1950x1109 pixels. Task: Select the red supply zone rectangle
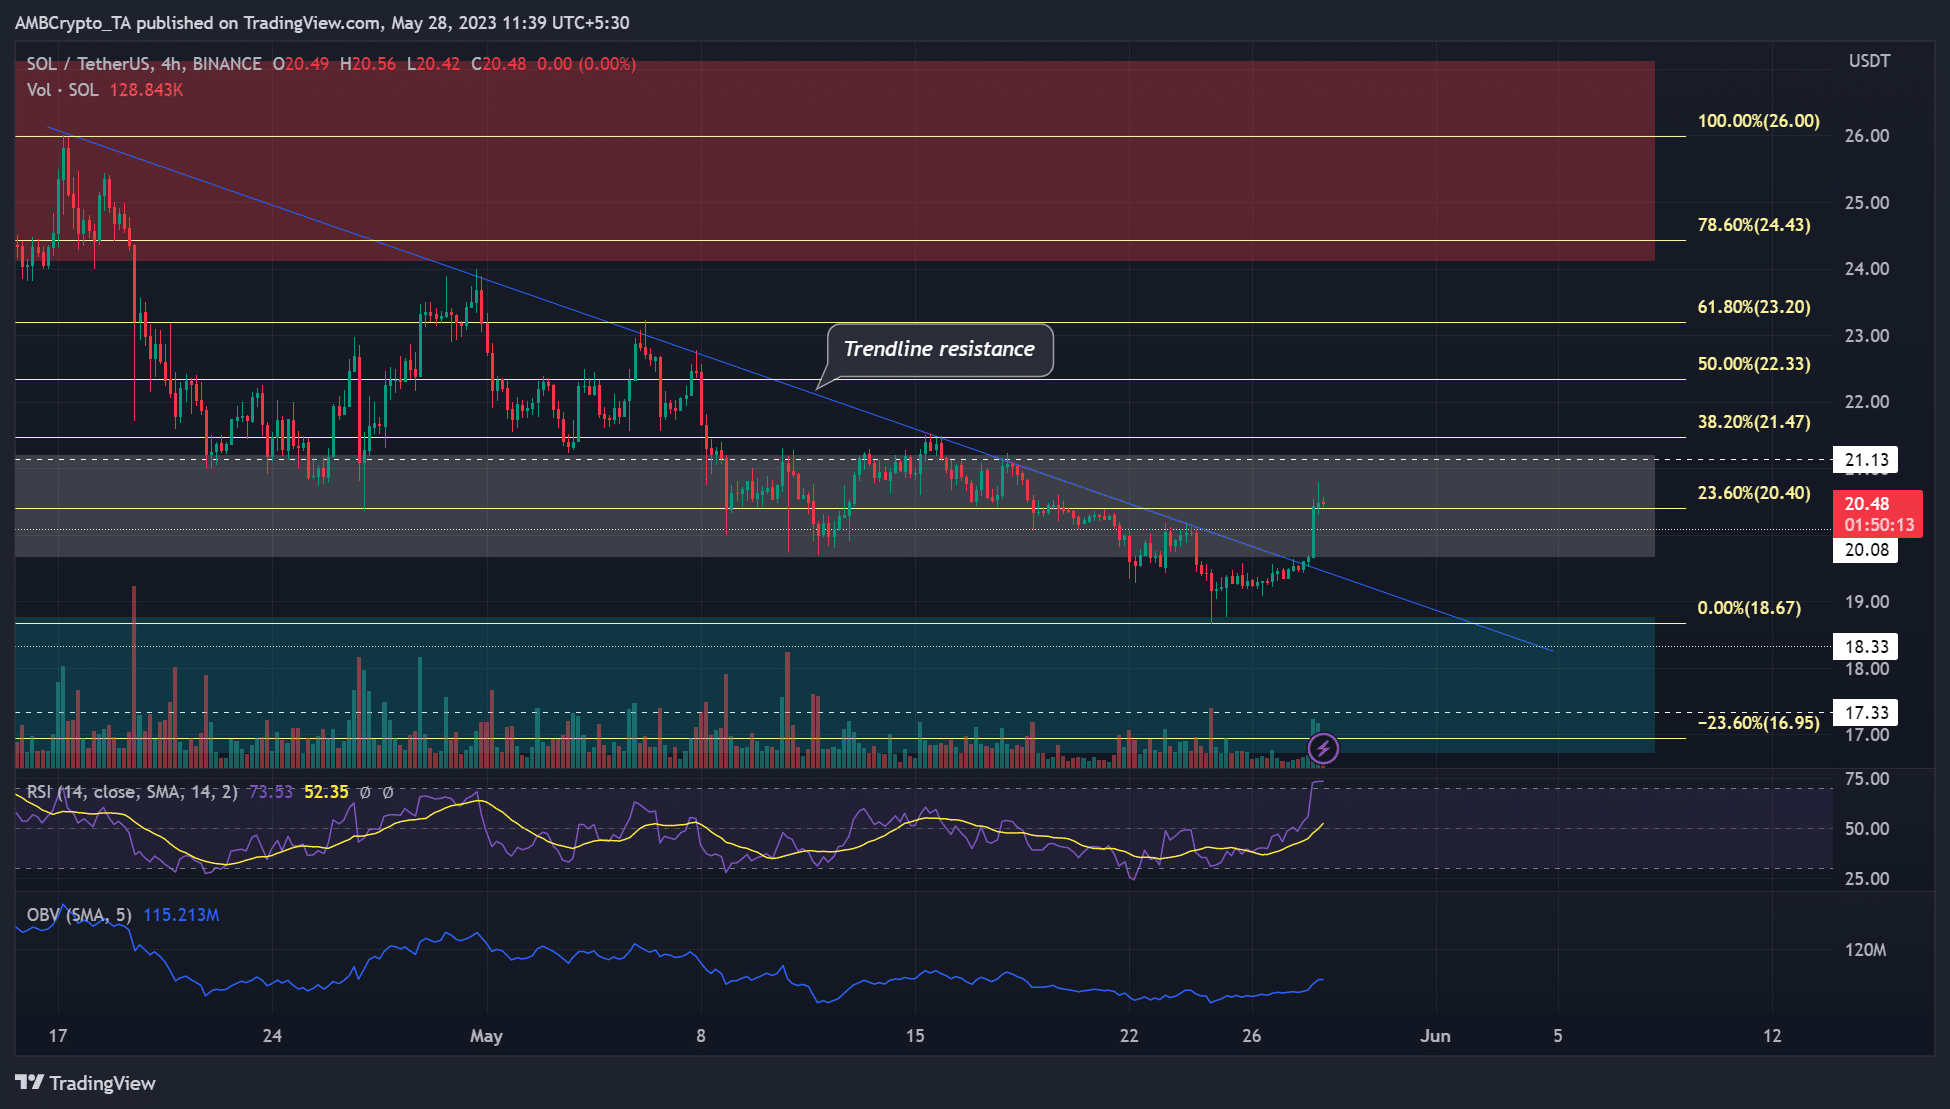(835, 161)
